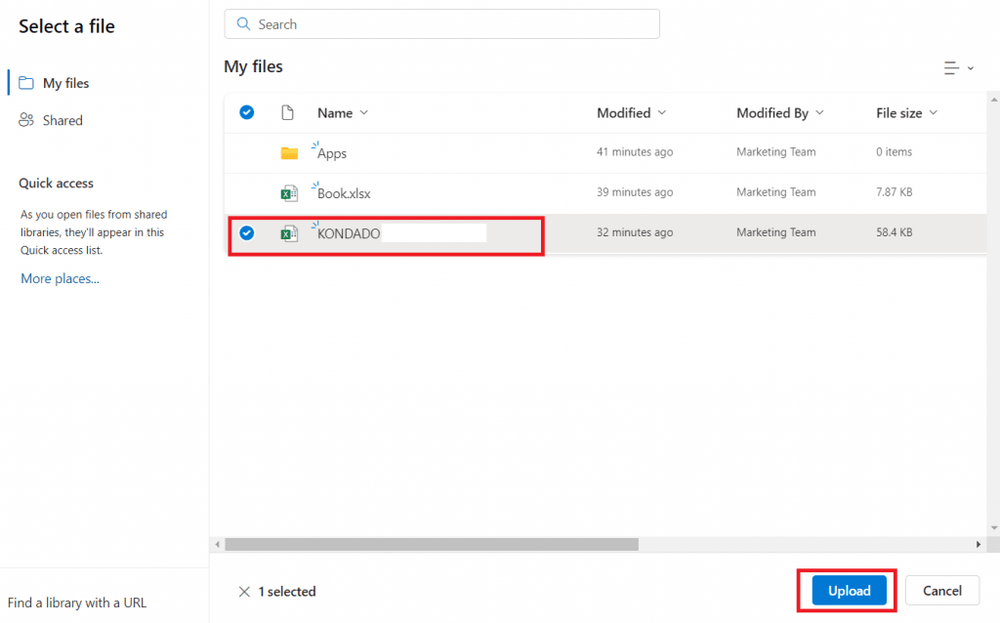The width and height of the screenshot is (1000, 623).
Task: Click the Upload button
Action: 846,590
